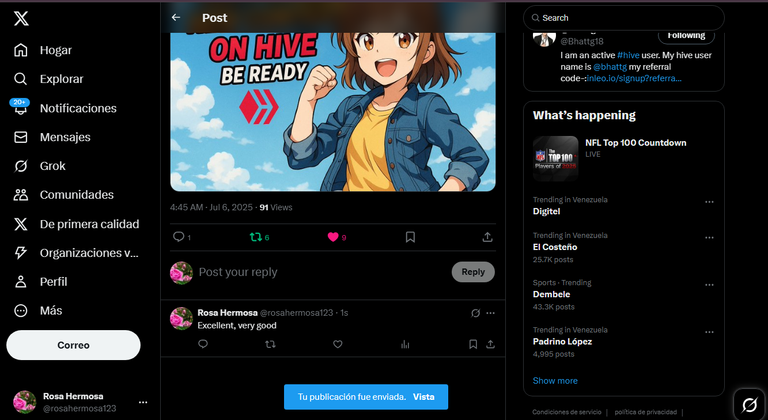768x420 pixels.
Task: Open política de privacidad link
Action: coord(646,412)
